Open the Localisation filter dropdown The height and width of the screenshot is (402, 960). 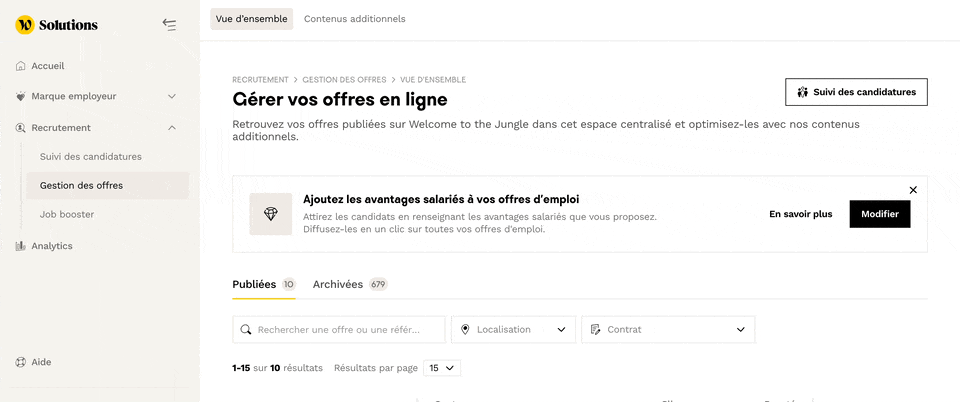[513, 330]
